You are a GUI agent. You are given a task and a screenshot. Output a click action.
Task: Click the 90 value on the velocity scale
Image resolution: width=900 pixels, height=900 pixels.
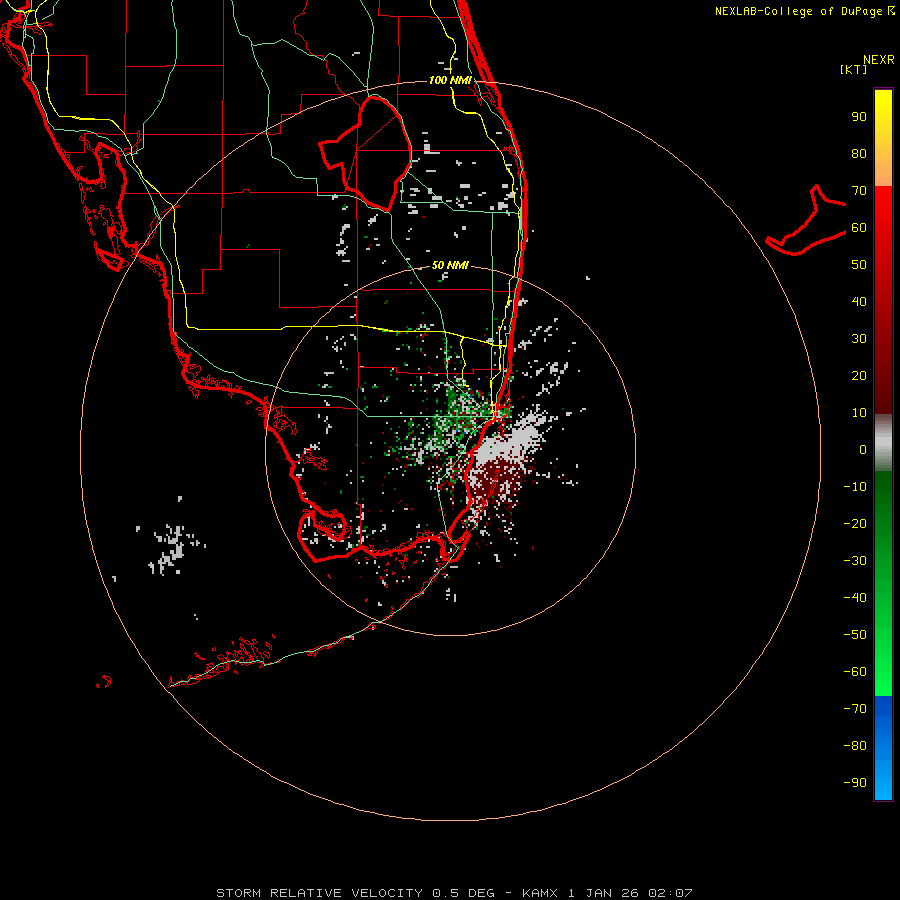[x=859, y=117]
